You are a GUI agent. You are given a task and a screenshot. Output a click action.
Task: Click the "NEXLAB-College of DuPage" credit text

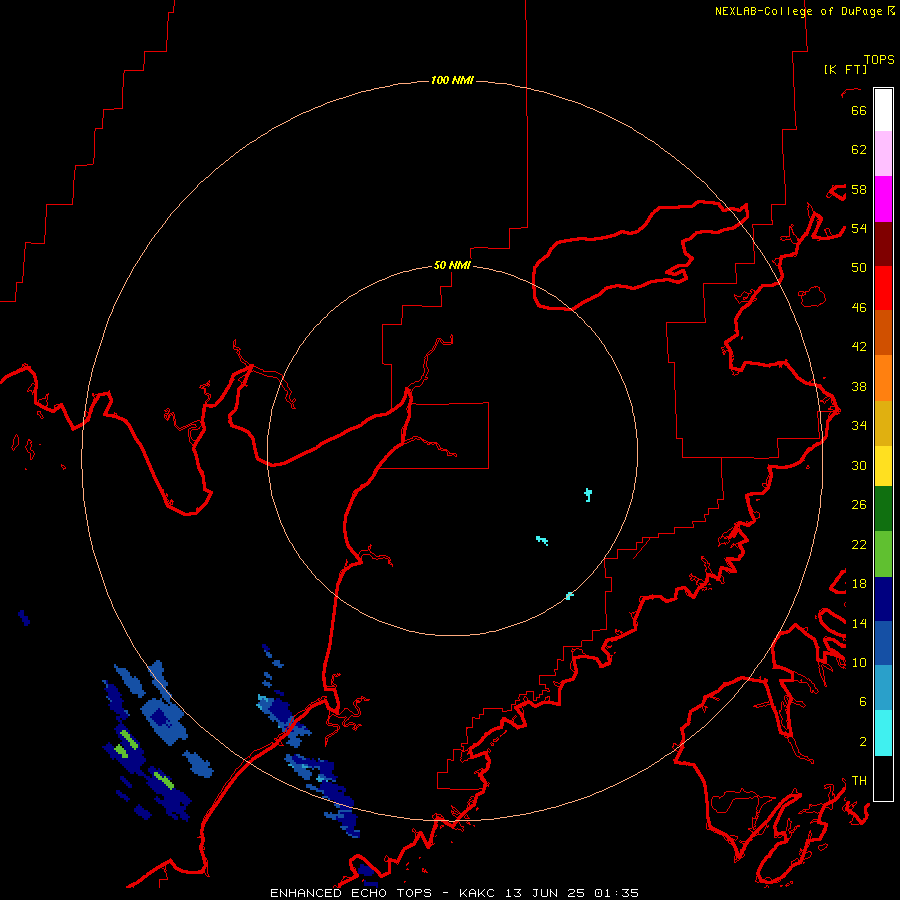point(798,11)
